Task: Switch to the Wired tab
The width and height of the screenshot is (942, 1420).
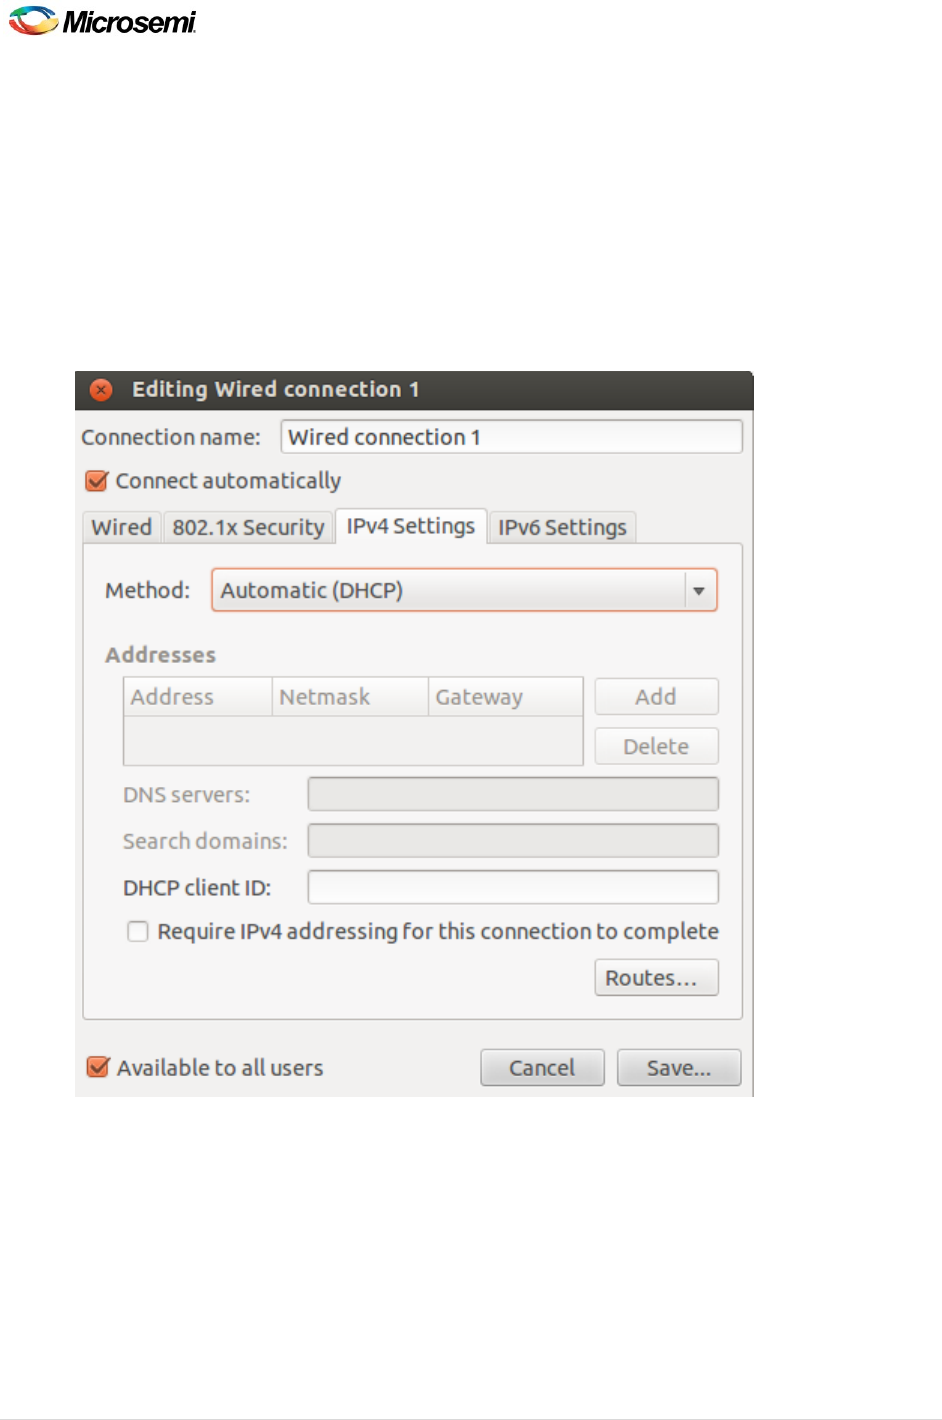Action: coord(122,527)
